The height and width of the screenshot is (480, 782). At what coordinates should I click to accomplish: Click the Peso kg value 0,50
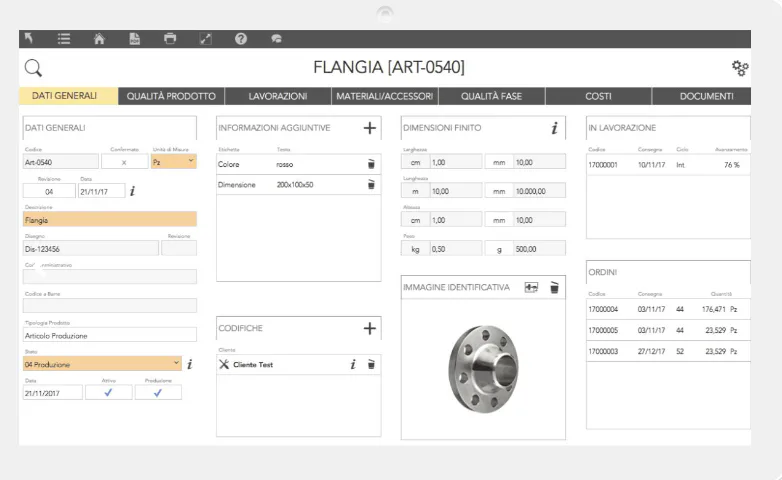(x=456, y=248)
